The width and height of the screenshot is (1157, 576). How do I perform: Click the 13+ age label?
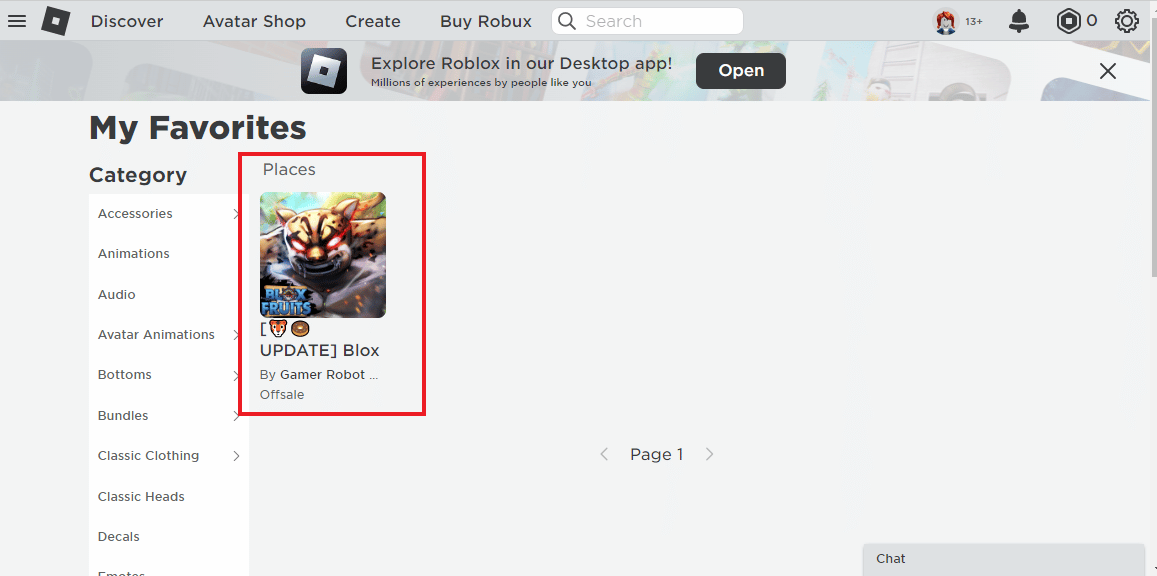[x=974, y=21]
